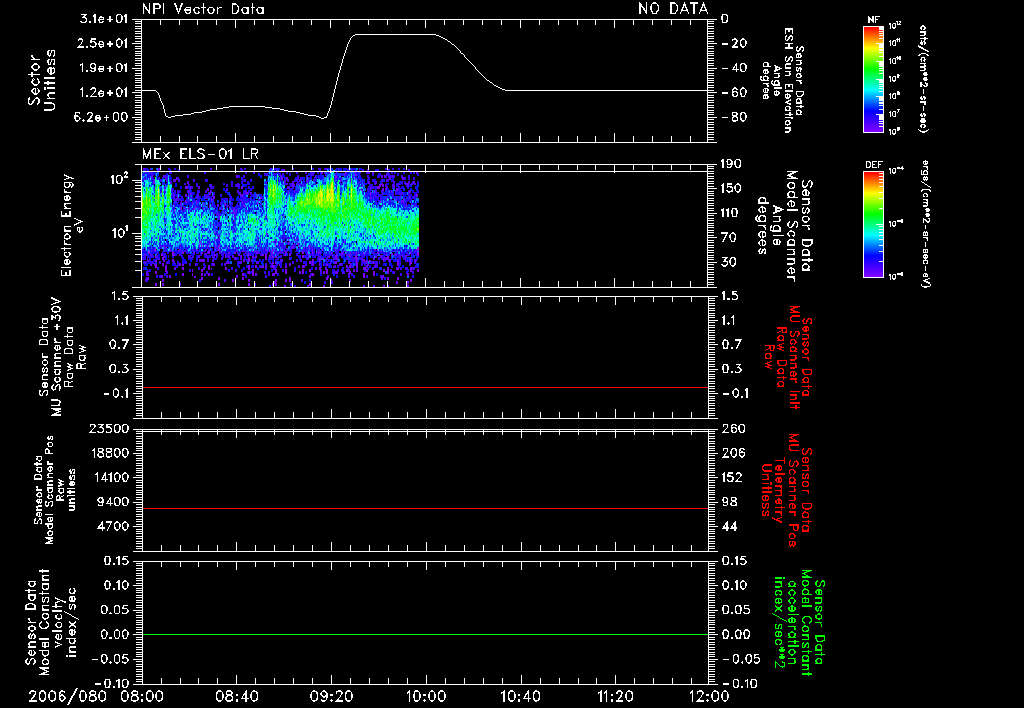This screenshot has height=708, width=1024.
Task: Select the 'Sector Unitless' axis label
Action: [42, 80]
